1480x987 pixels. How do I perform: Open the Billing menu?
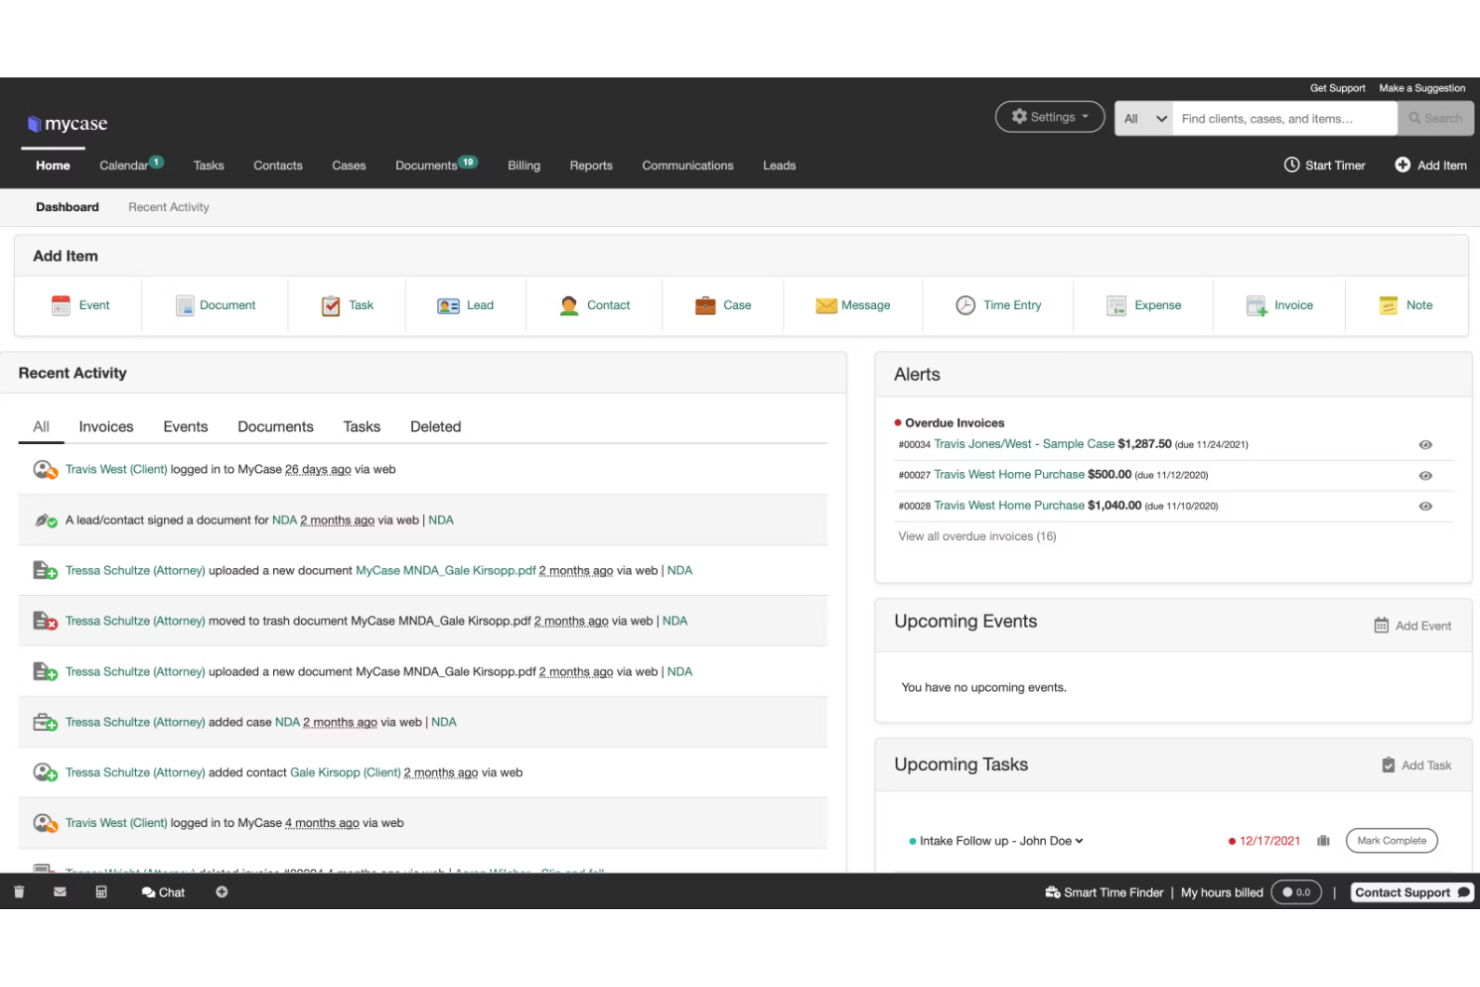pos(524,166)
